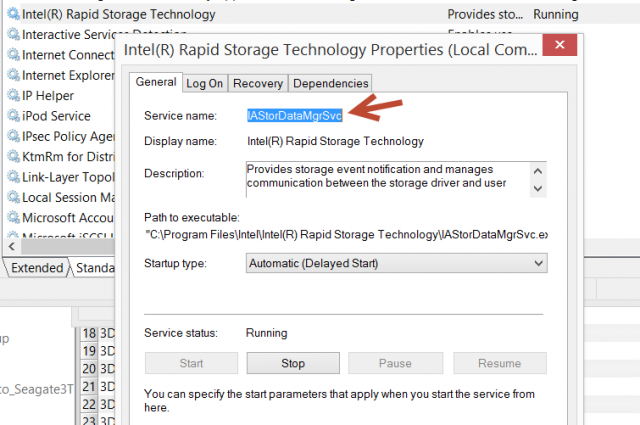Click gear icon for Link-Layer Topology service
Screen dimensions: 640x425
(x=13, y=177)
